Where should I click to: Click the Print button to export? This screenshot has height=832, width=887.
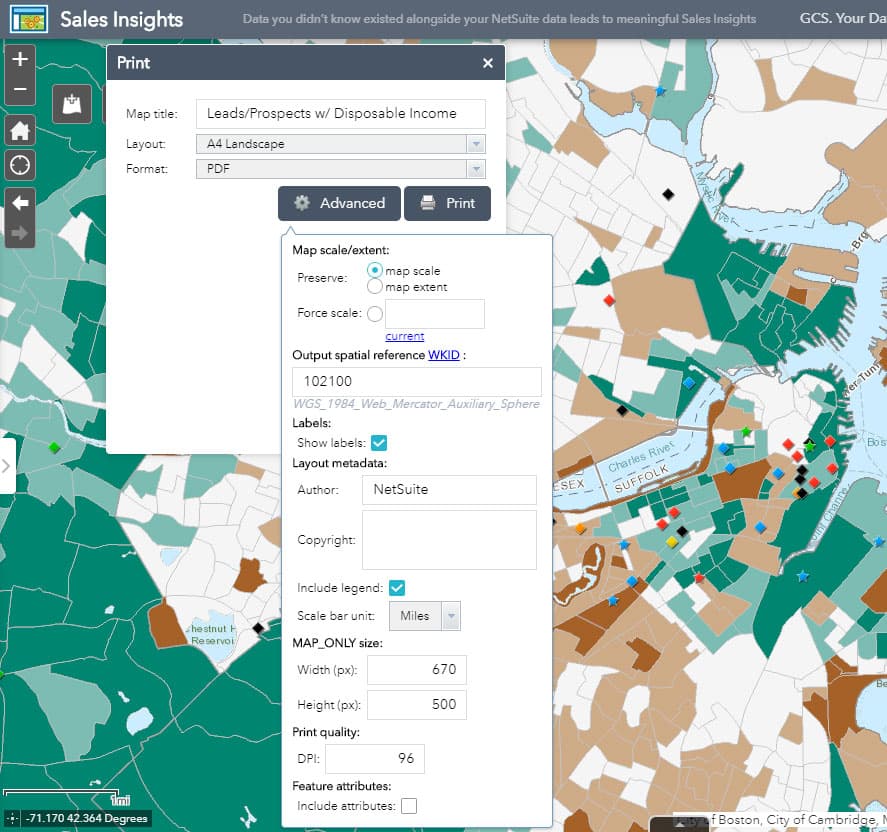pyautogui.click(x=447, y=203)
